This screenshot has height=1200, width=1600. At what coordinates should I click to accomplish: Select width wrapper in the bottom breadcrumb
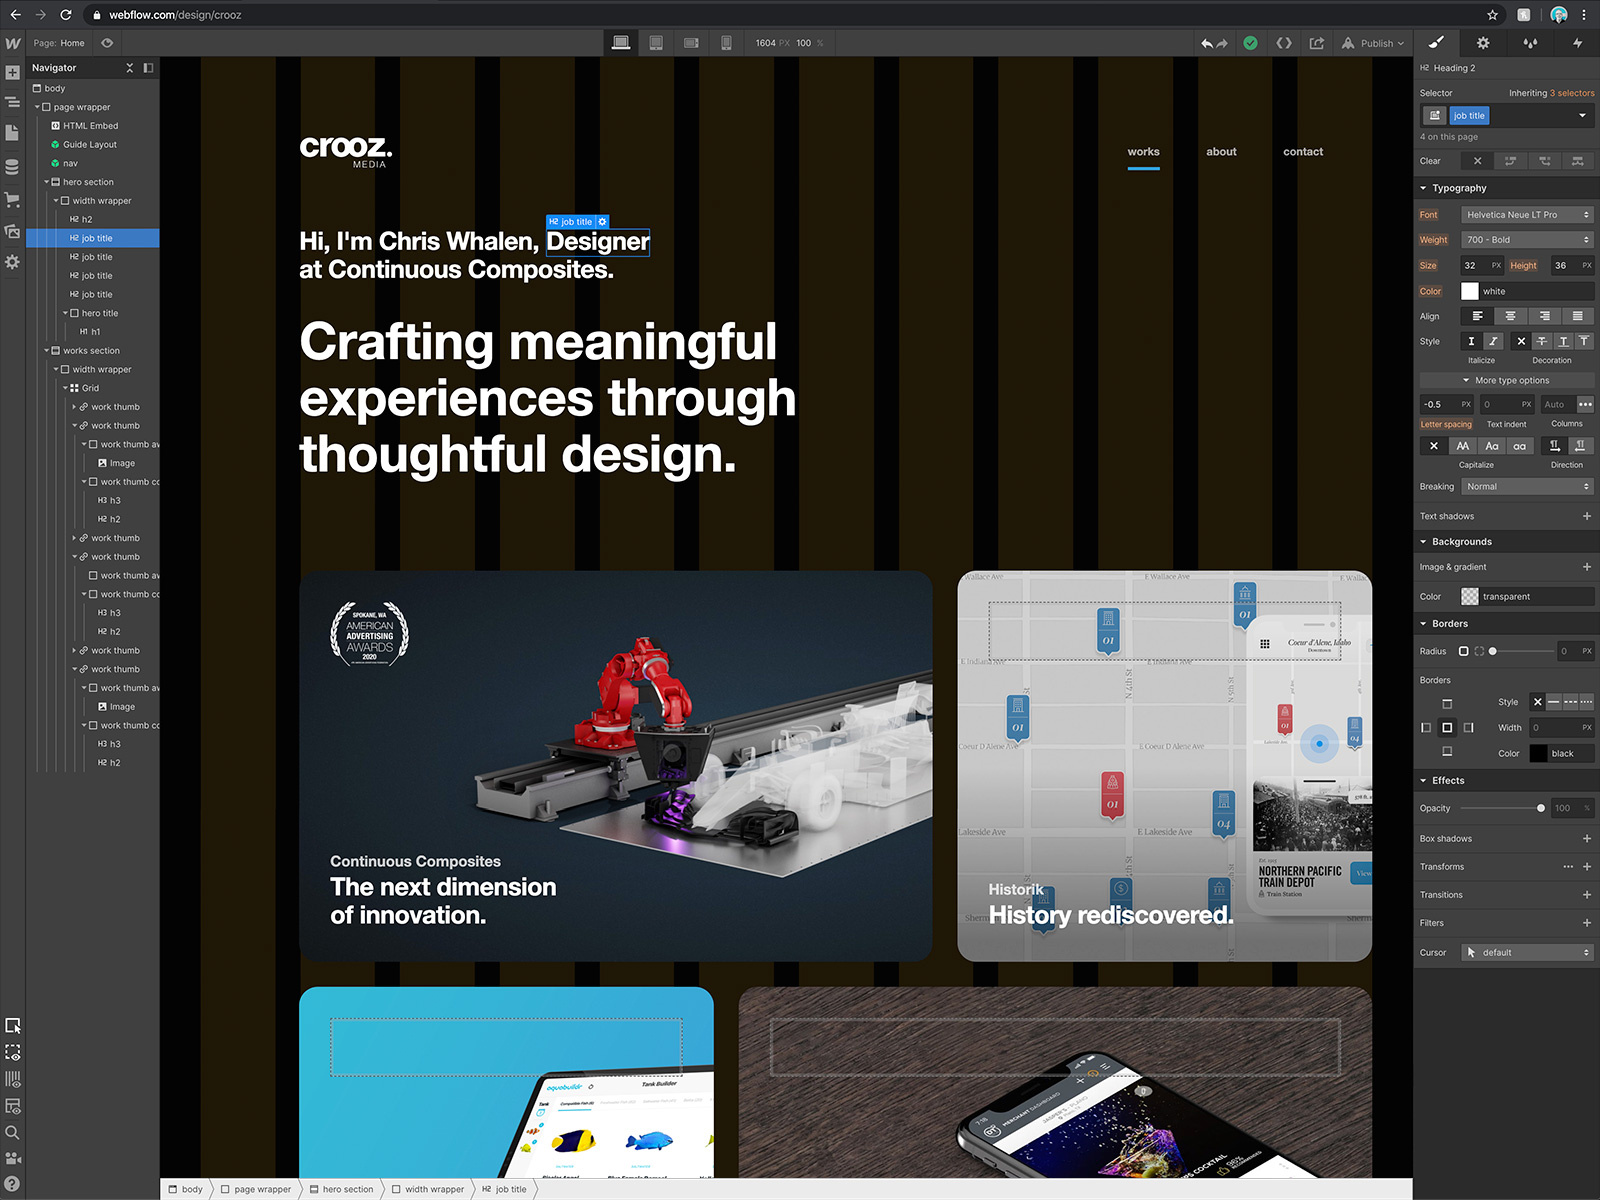435,1189
